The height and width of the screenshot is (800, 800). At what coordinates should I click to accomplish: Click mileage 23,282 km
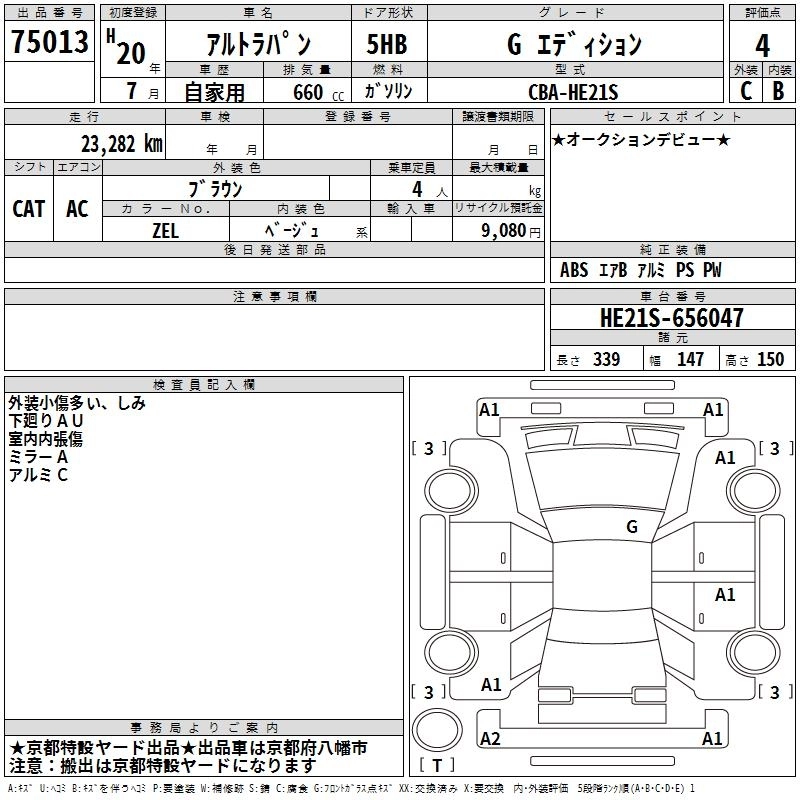click(122, 144)
